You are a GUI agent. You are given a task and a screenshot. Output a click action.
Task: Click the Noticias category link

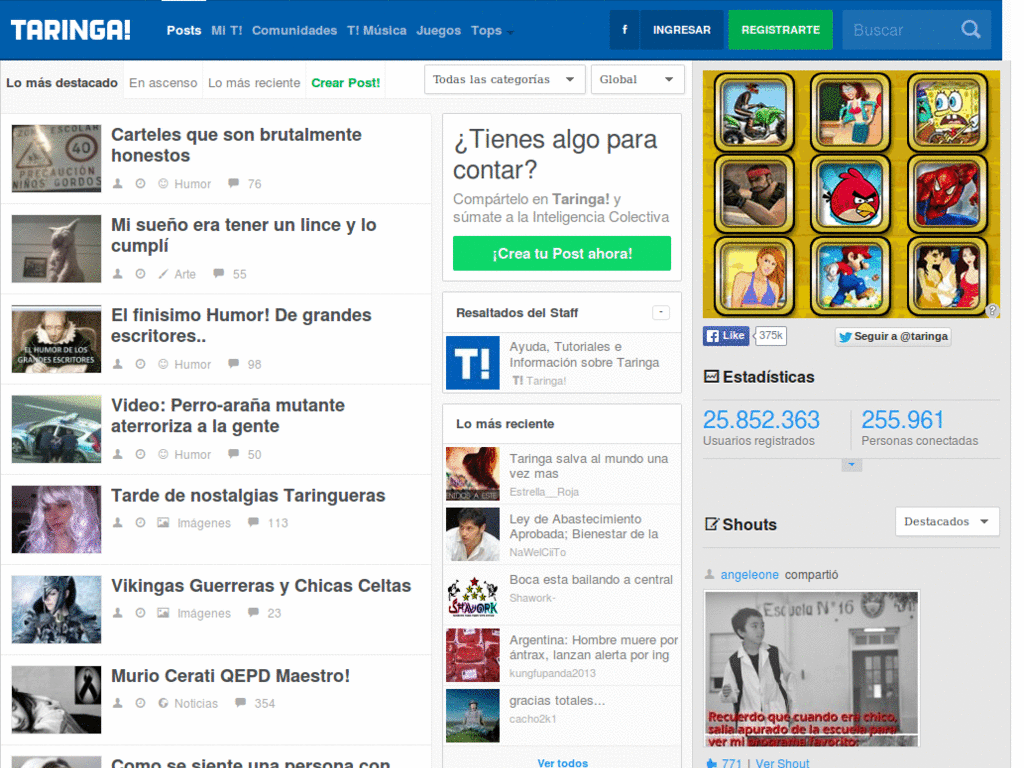(196, 703)
